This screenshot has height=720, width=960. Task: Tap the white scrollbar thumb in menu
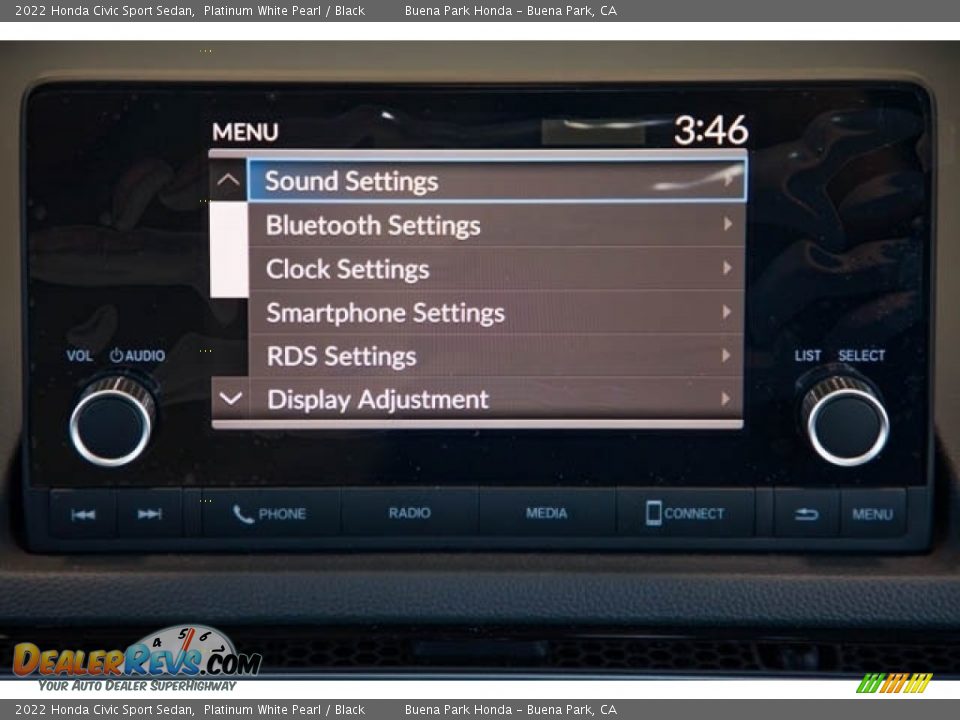(229, 249)
